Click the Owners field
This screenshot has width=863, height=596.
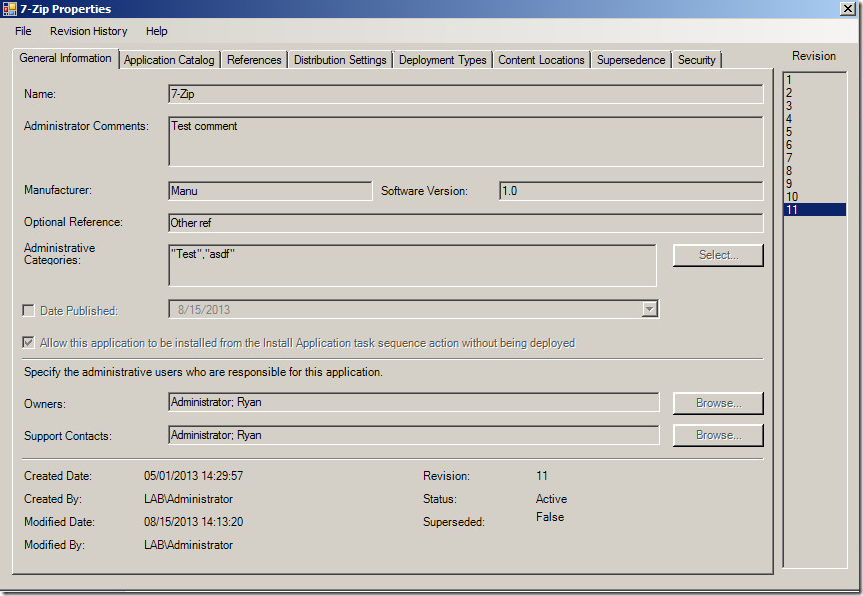413,402
